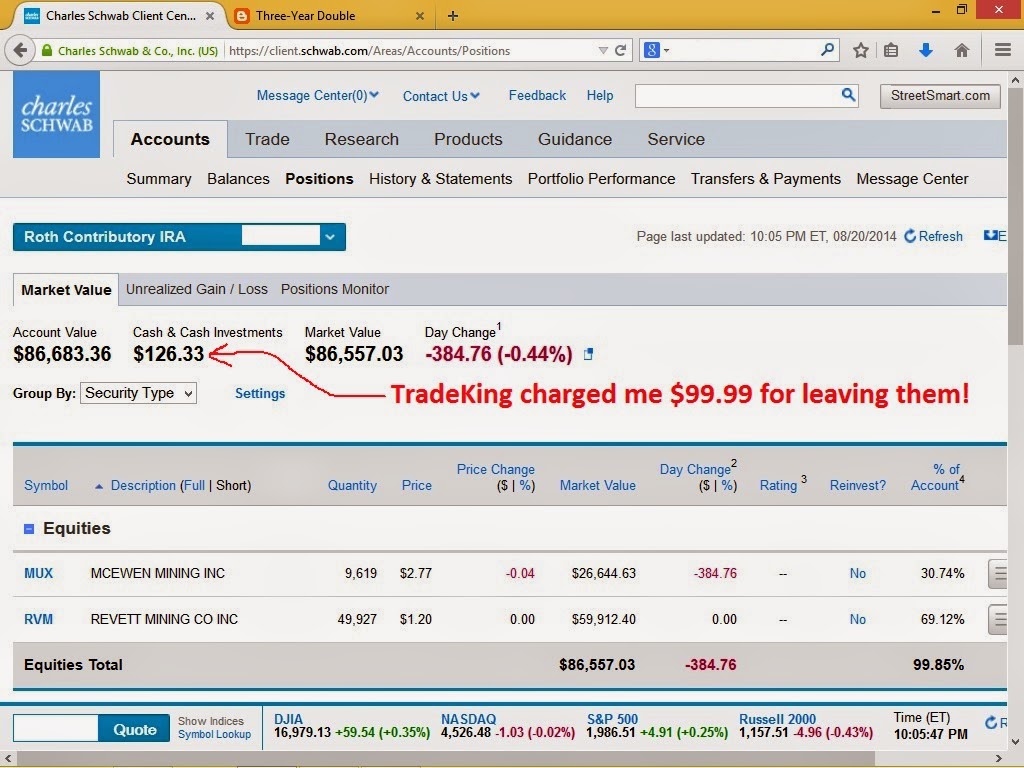The height and width of the screenshot is (768, 1024).
Task: Open the Products main tab
Action: pyautogui.click(x=468, y=139)
